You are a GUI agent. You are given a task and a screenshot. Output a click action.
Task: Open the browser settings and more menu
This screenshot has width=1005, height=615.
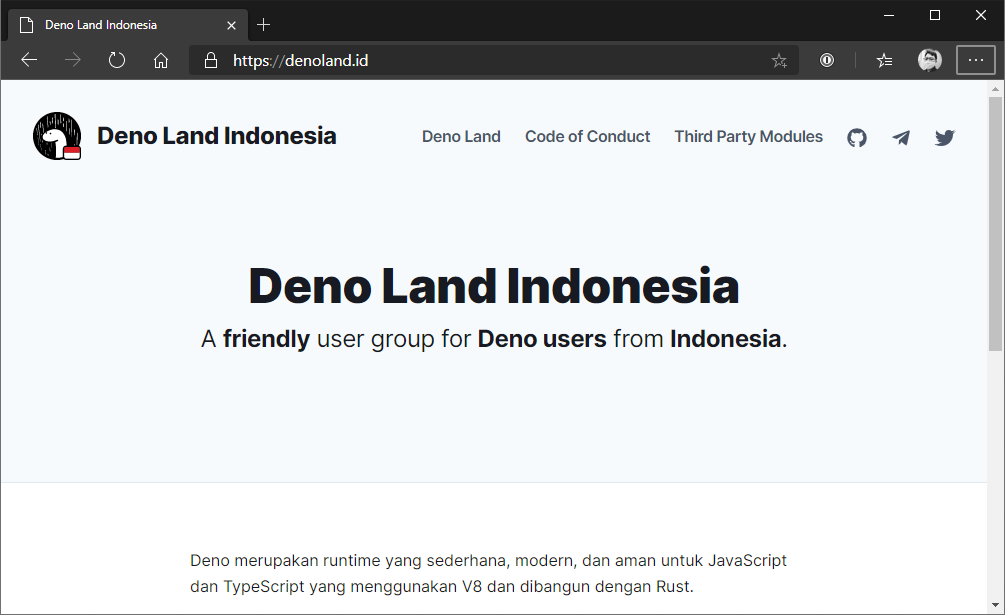click(976, 60)
